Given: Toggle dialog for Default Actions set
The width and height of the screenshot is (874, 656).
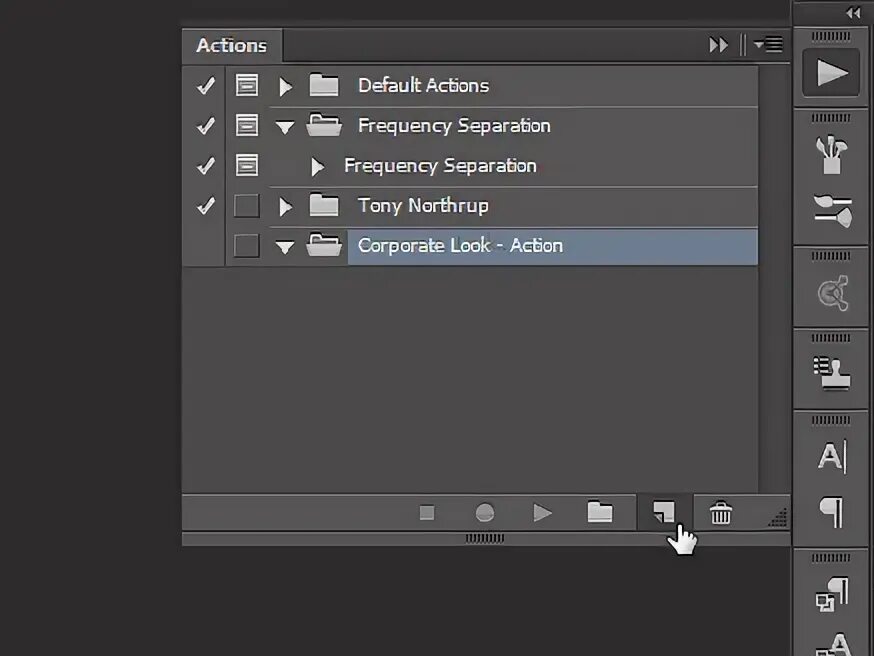Looking at the screenshot, I should tap(246, 85).
